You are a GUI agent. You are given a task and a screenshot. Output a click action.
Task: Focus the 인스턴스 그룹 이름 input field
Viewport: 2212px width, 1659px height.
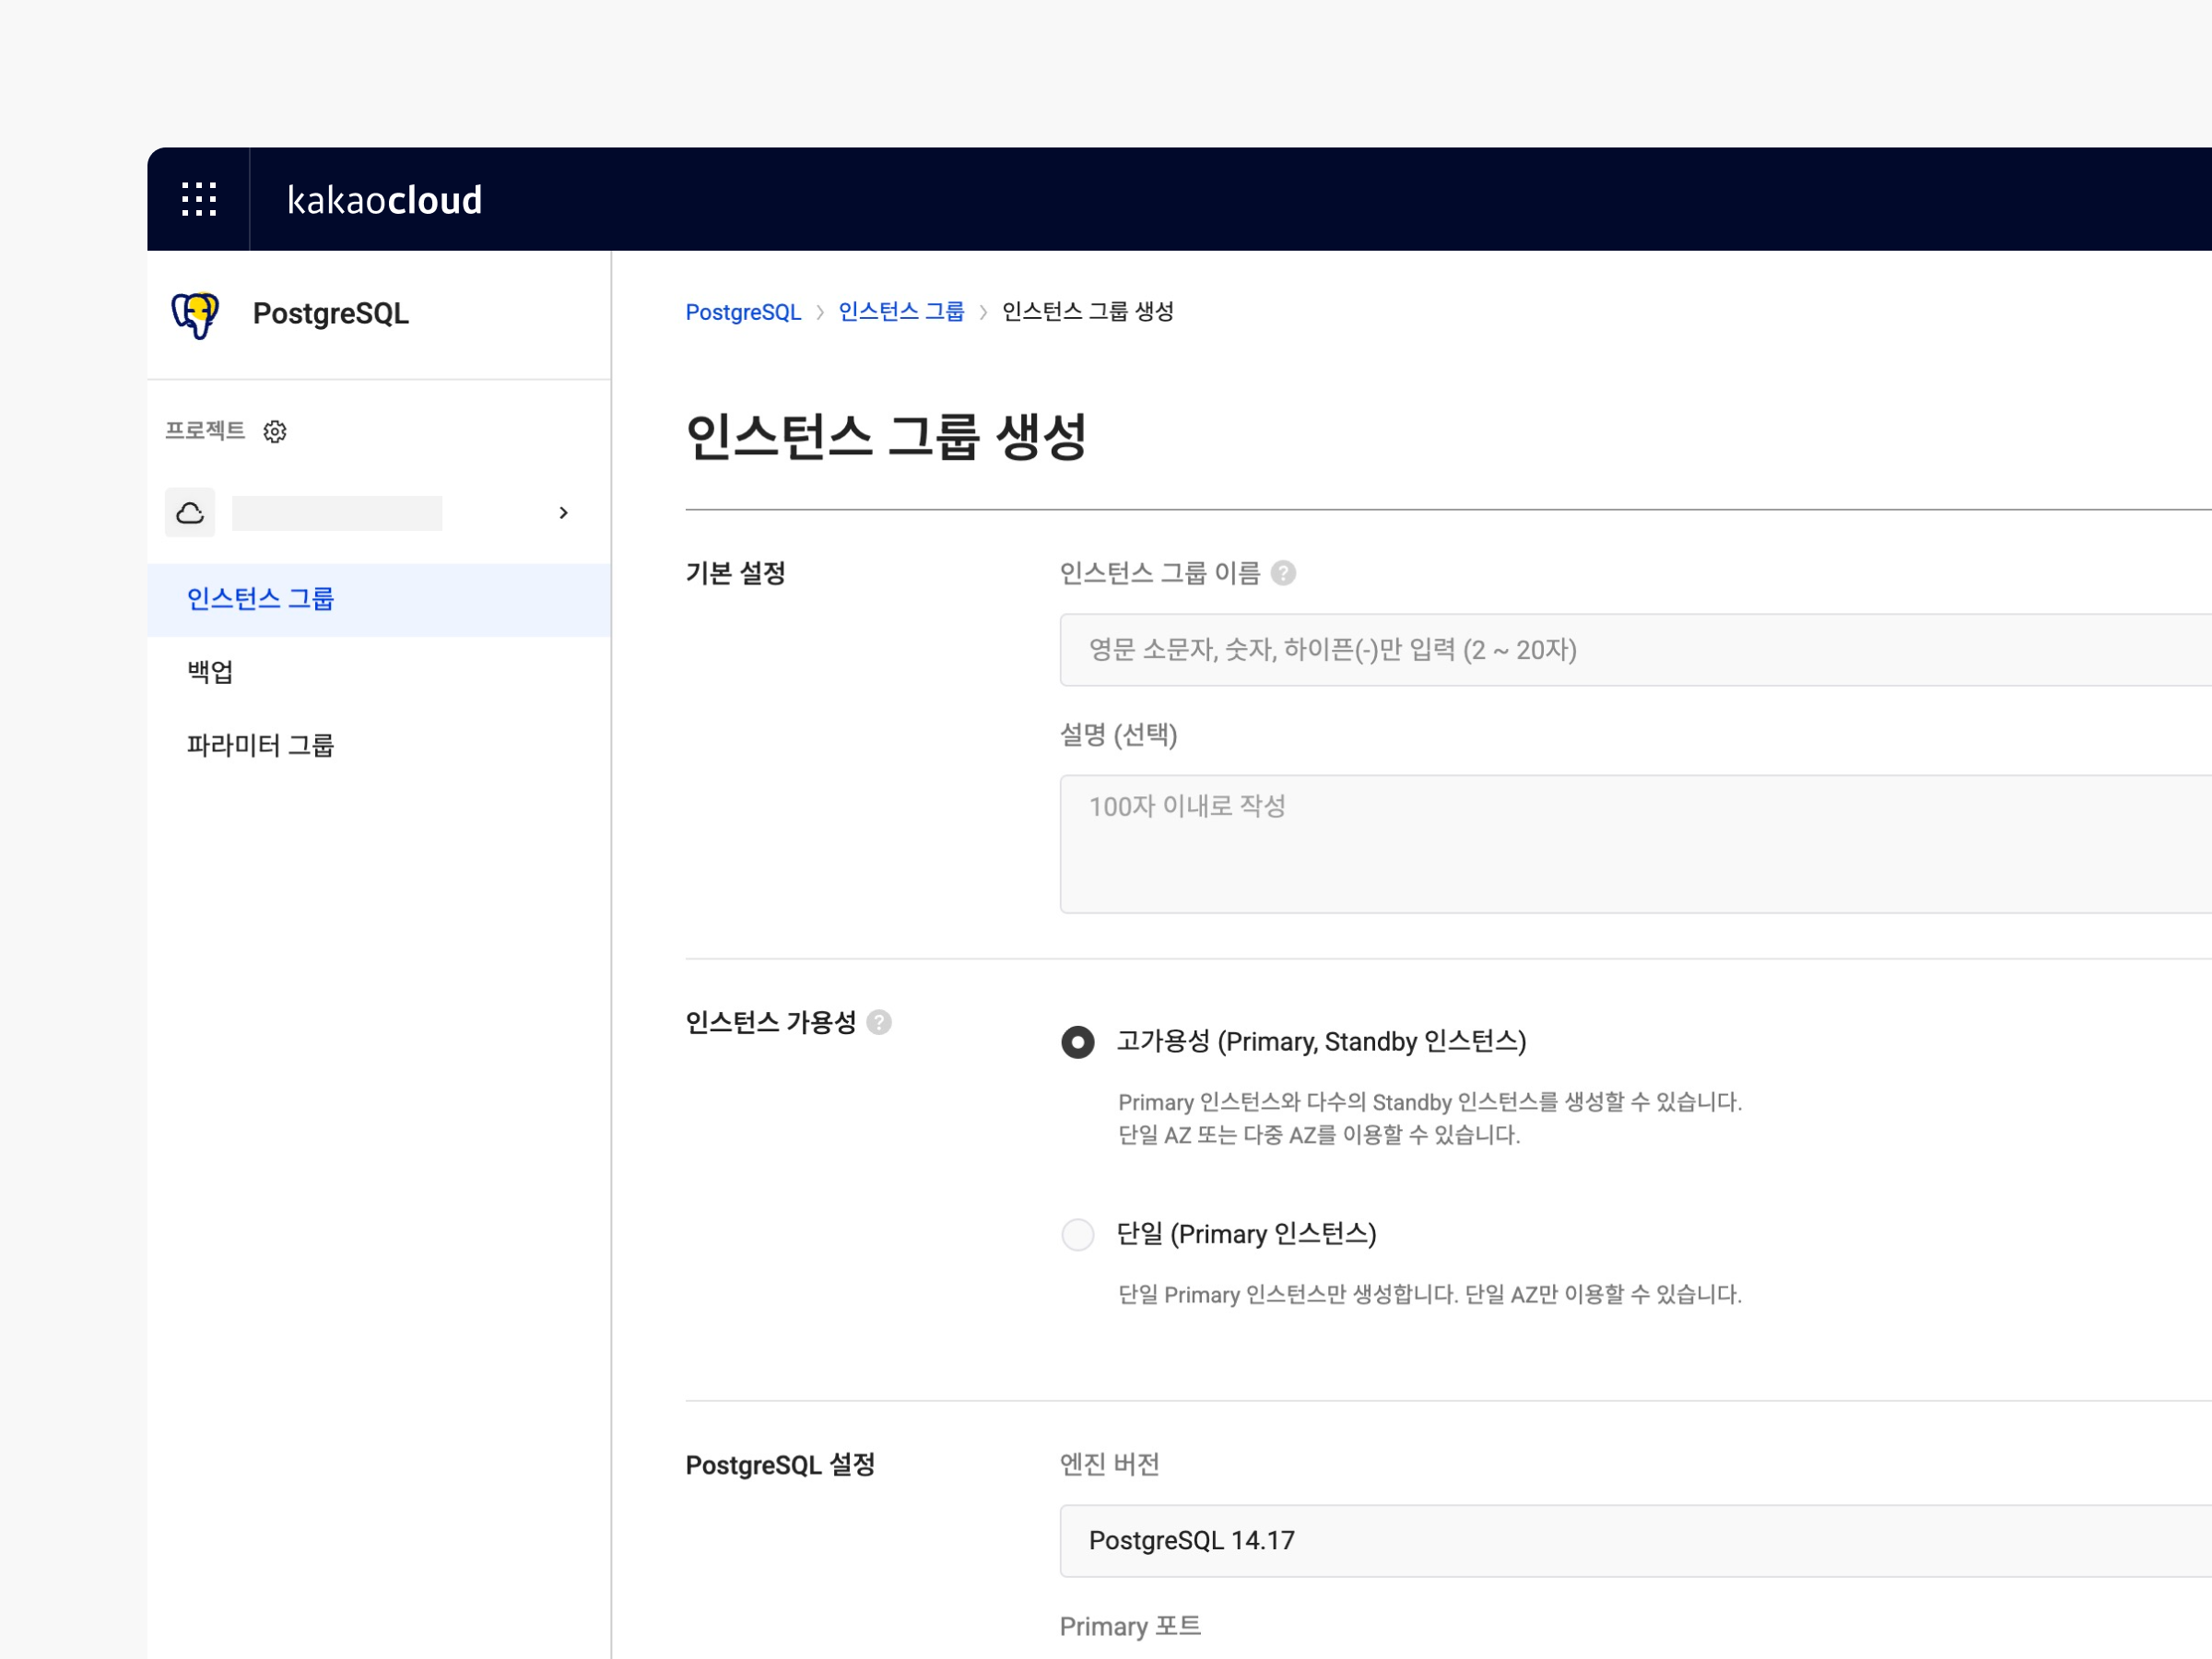point(1636,650)
